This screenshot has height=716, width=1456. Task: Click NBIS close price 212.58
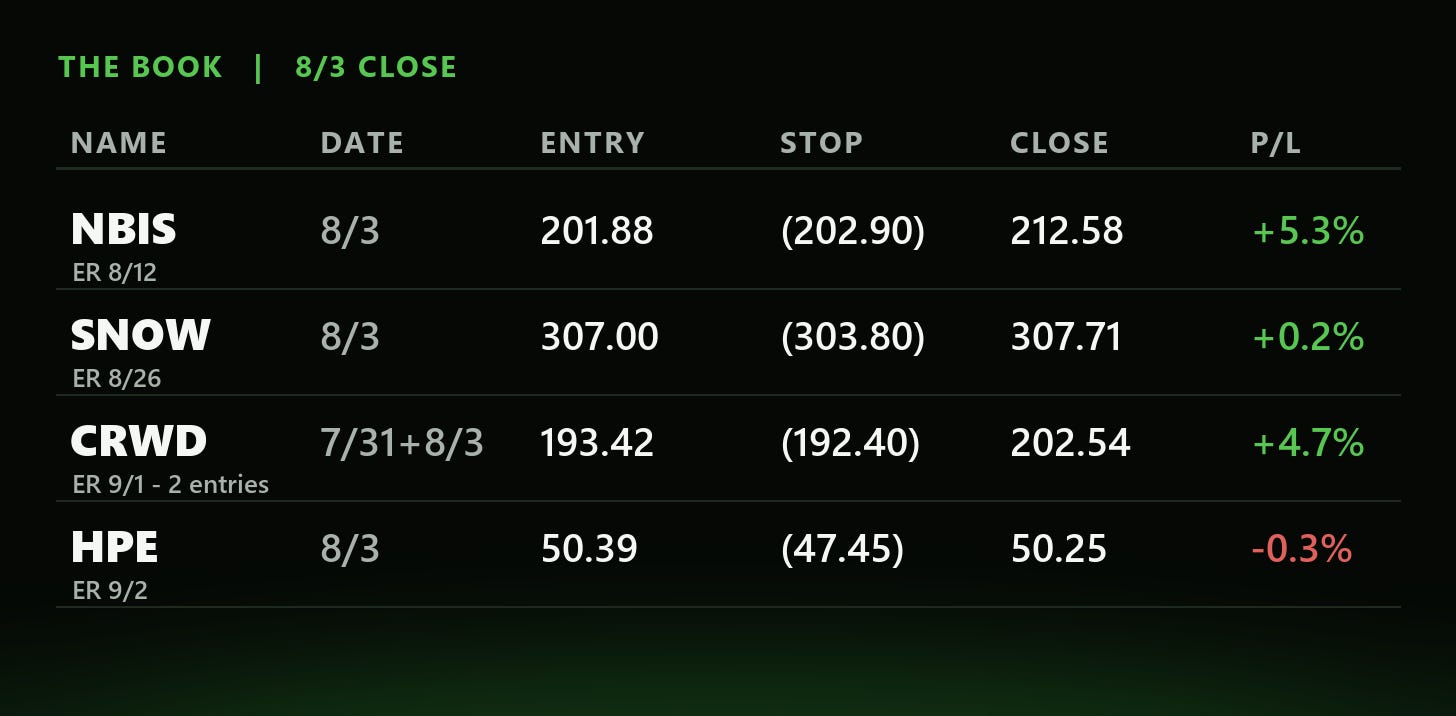coord(1066,231)
